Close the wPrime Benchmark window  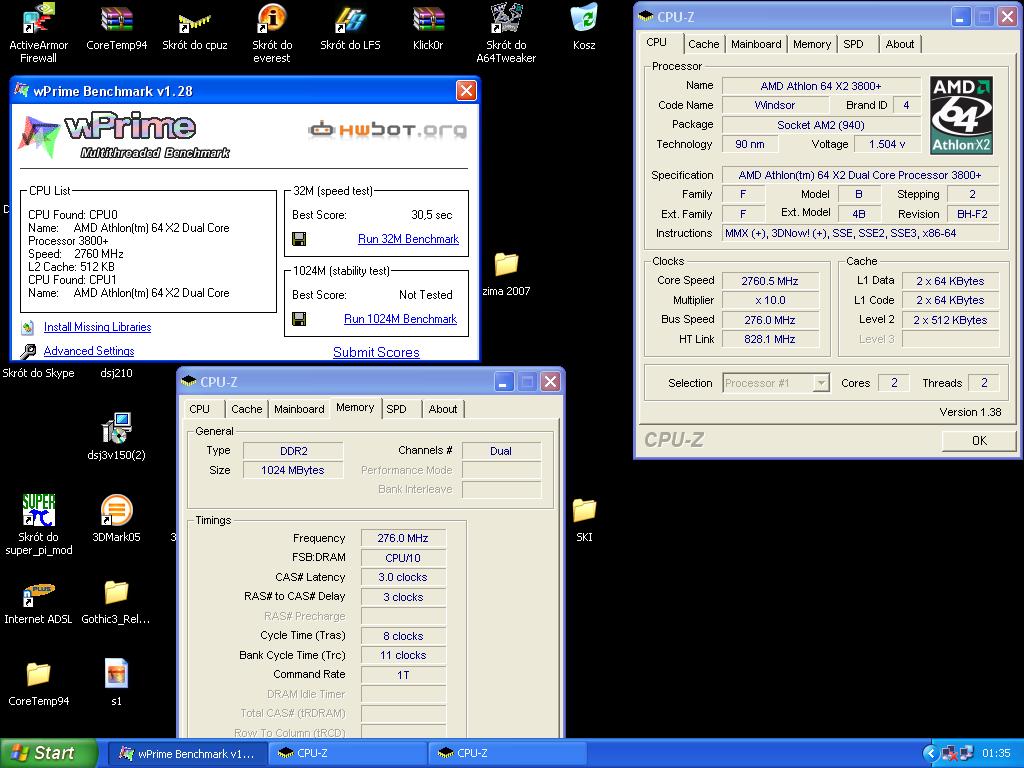(466, 90)
